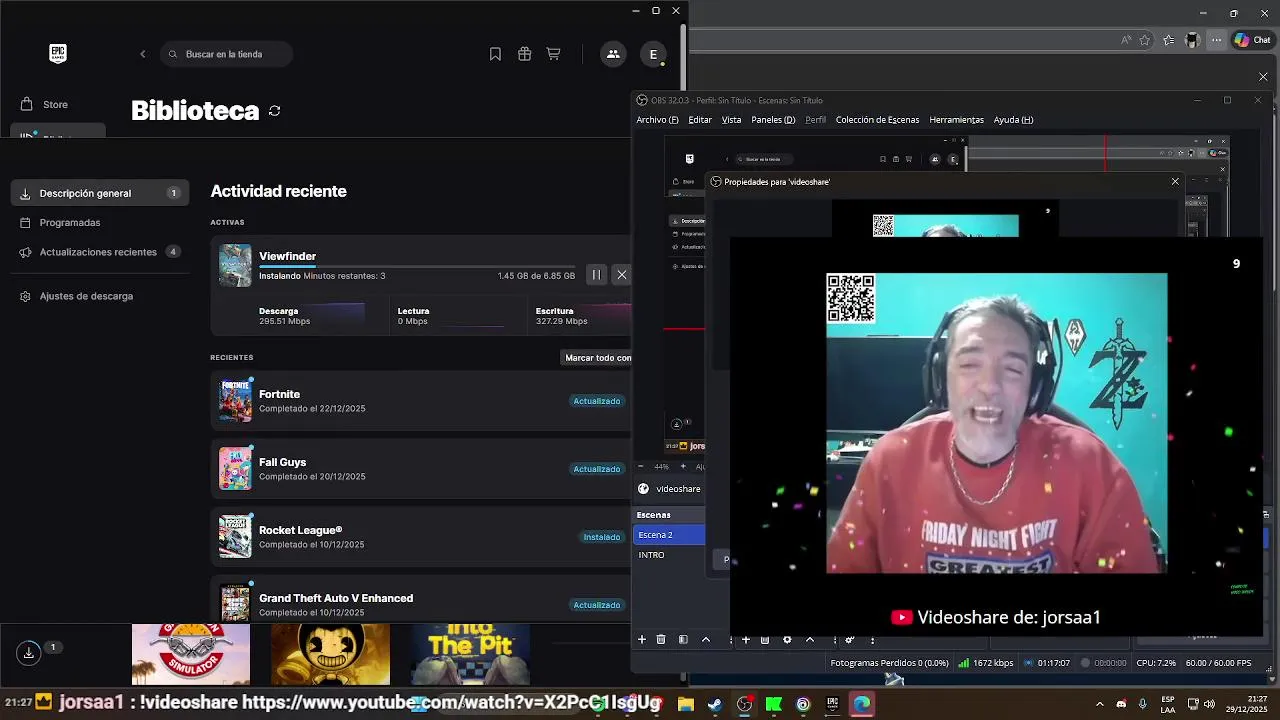Open Copilot Chat button in Edge

pos(1252,40)
